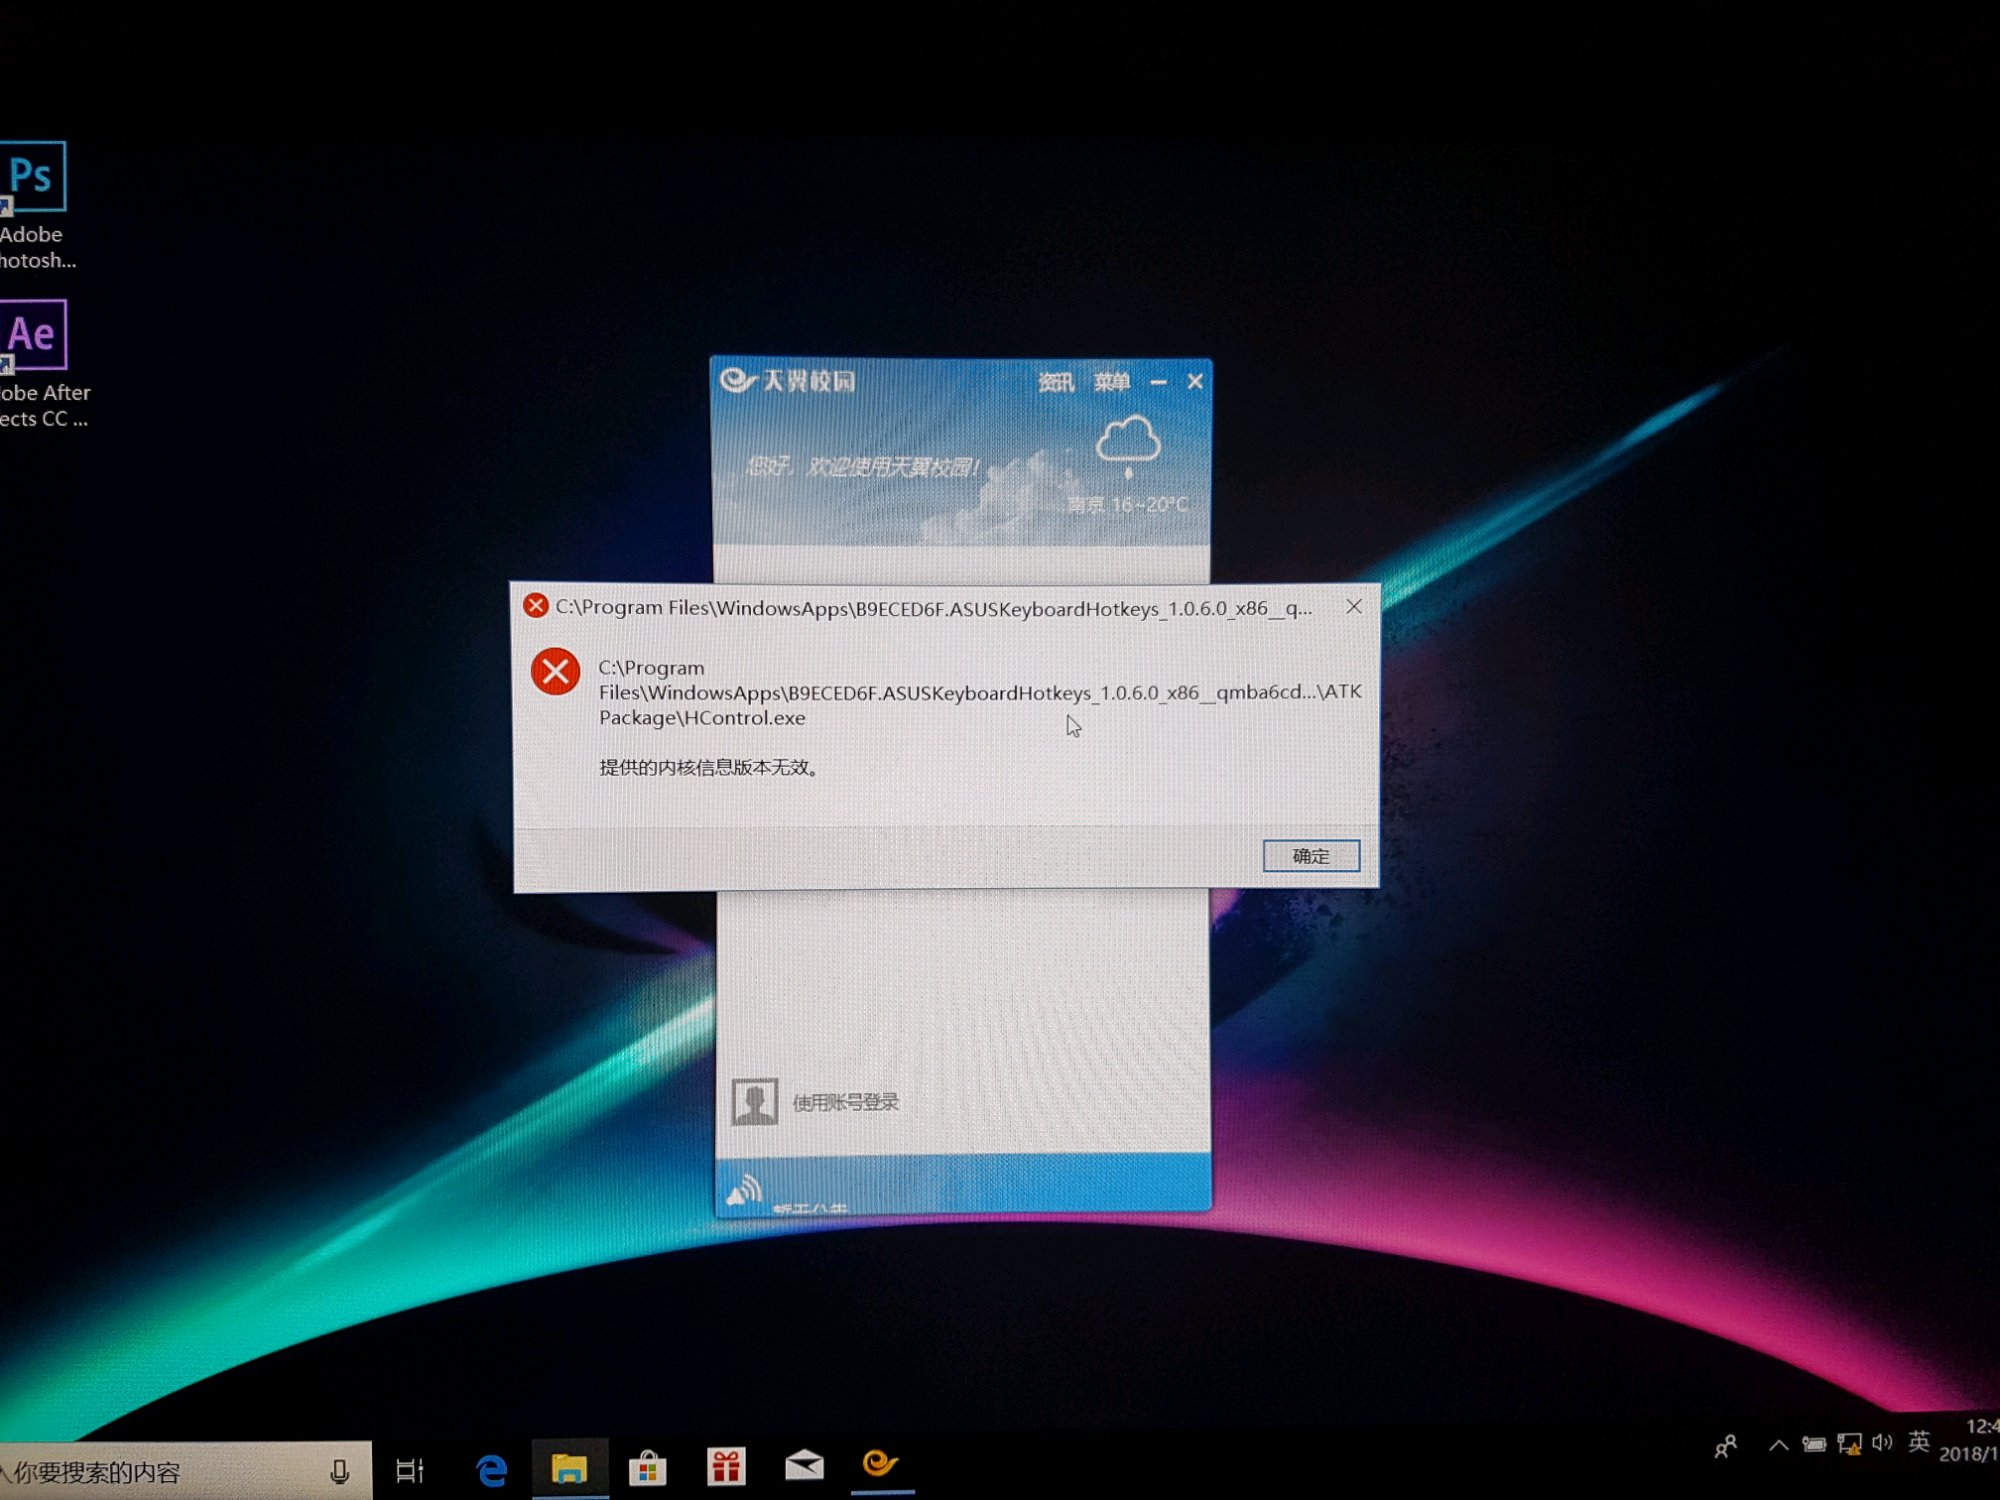Image resolution: width=2000 pixels, height=1500 pixels.
Task: Open Adobe Photoshop desktop shortcut
Action: click(x=33, y=206)
